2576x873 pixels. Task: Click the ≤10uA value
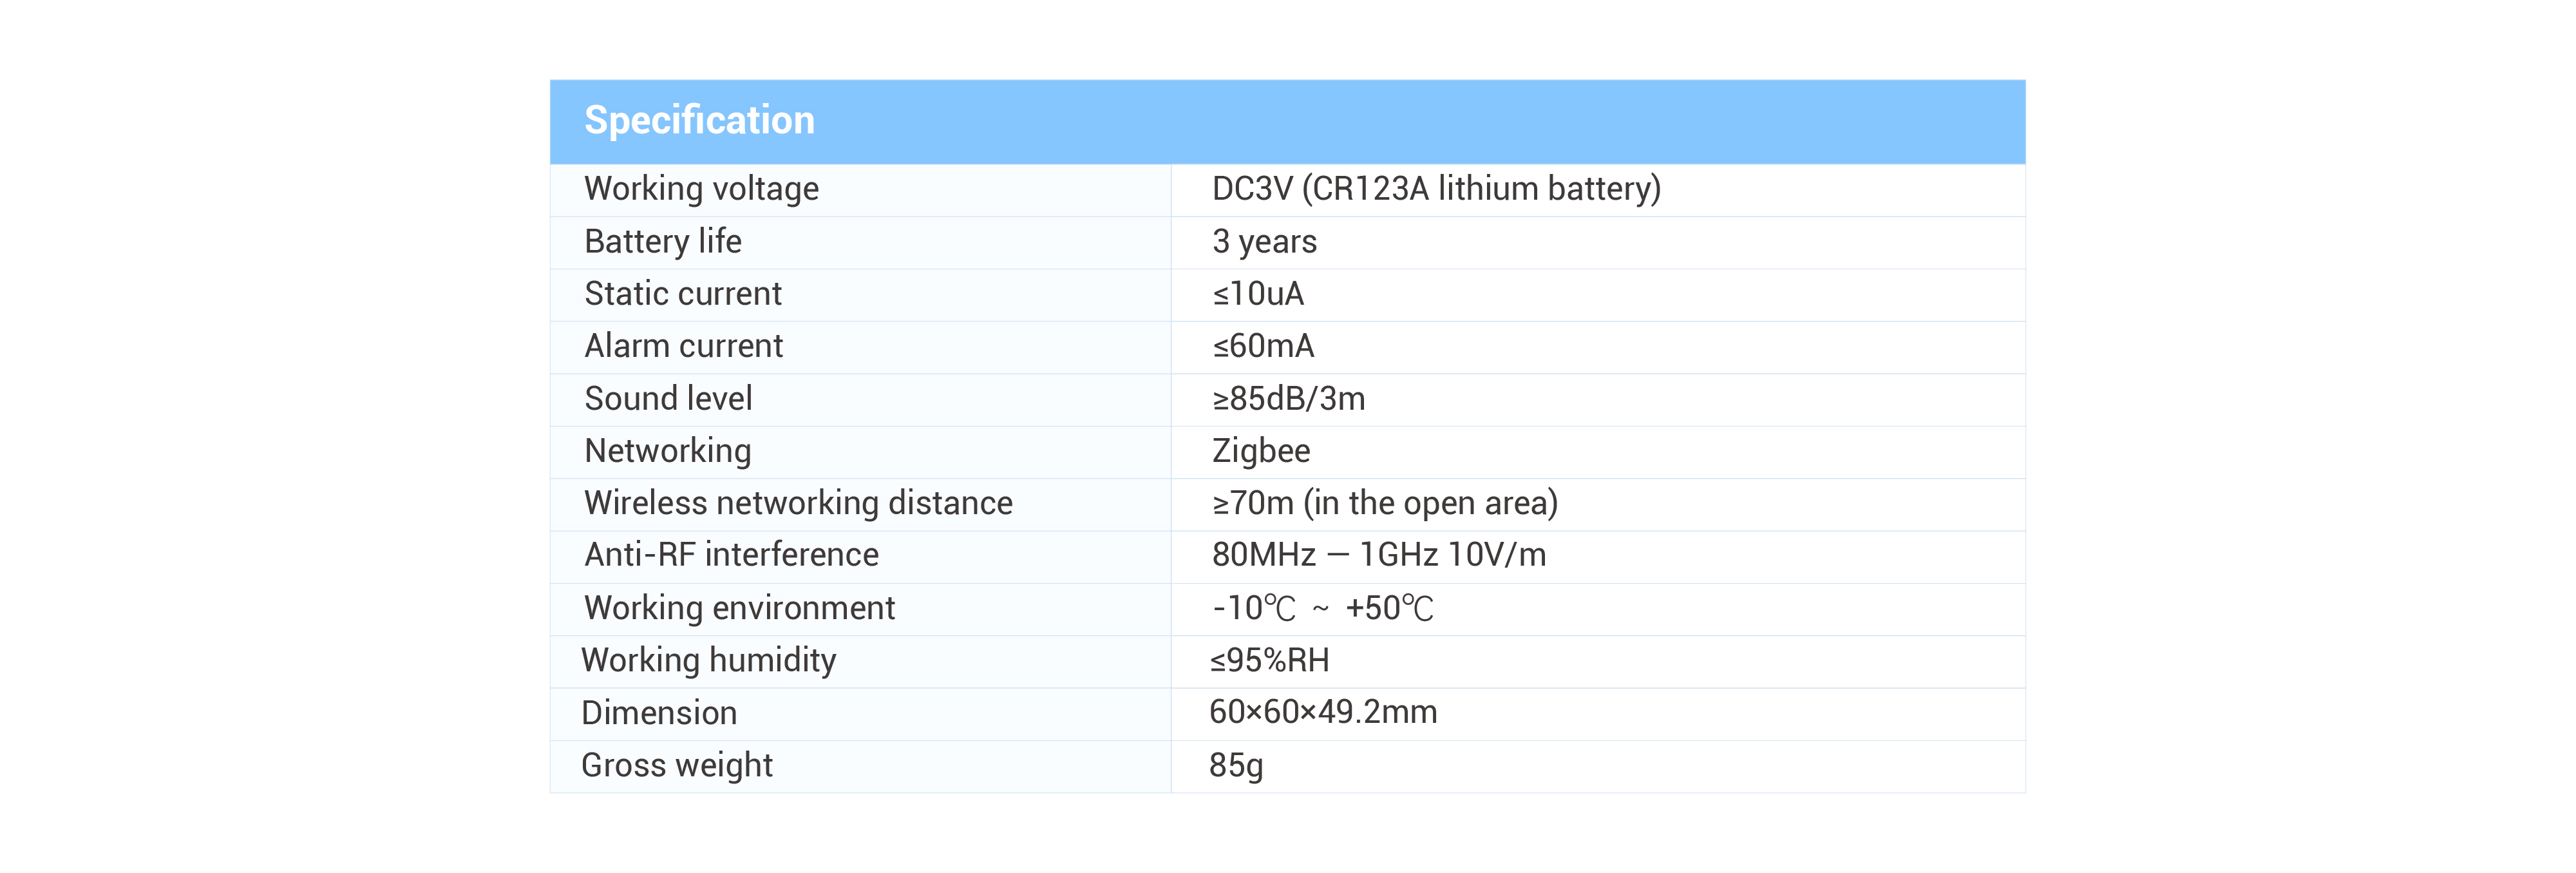click(x=1257, y=294)
